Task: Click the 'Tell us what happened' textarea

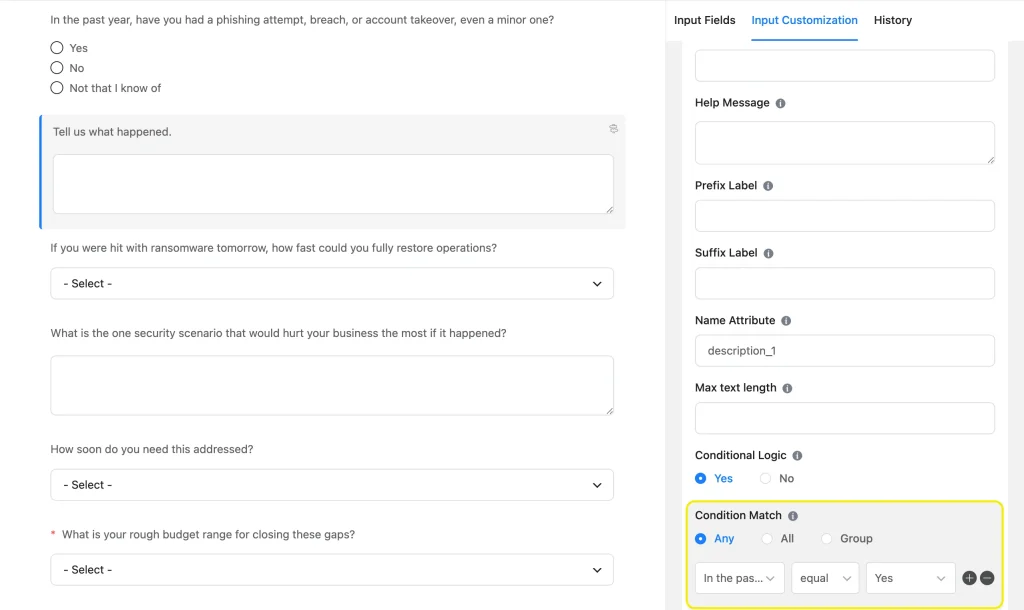Action: click(x=333, y=184)
